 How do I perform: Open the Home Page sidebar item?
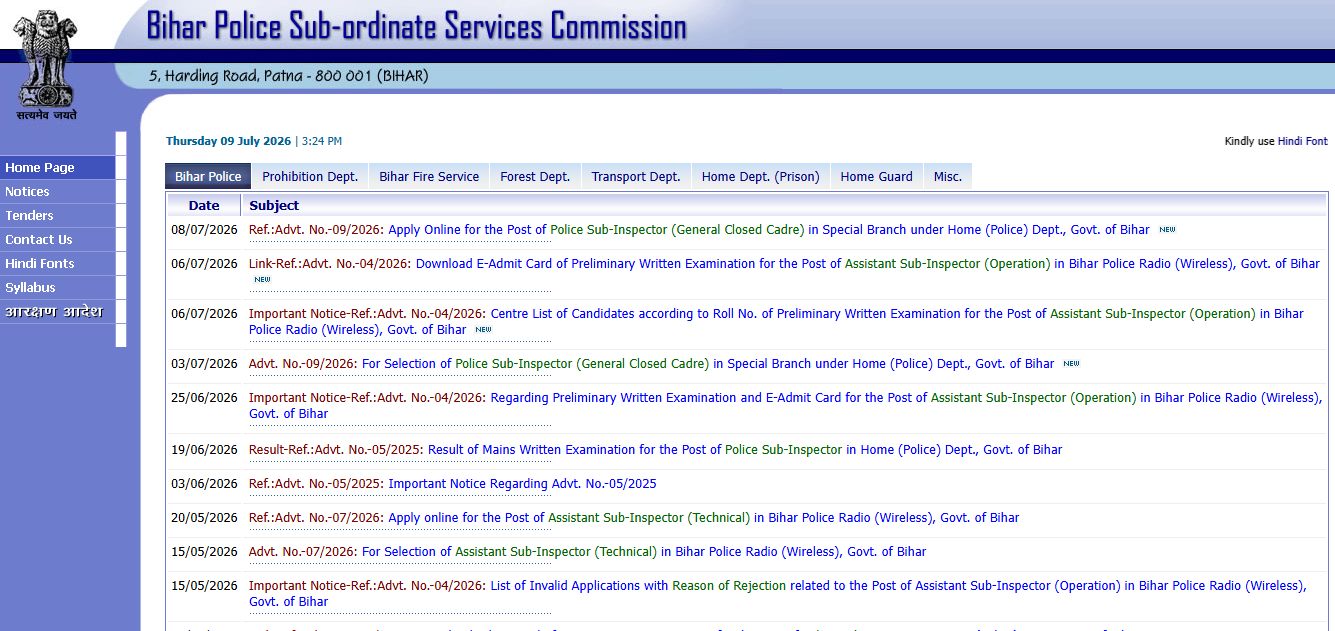[x=58, y=168]
